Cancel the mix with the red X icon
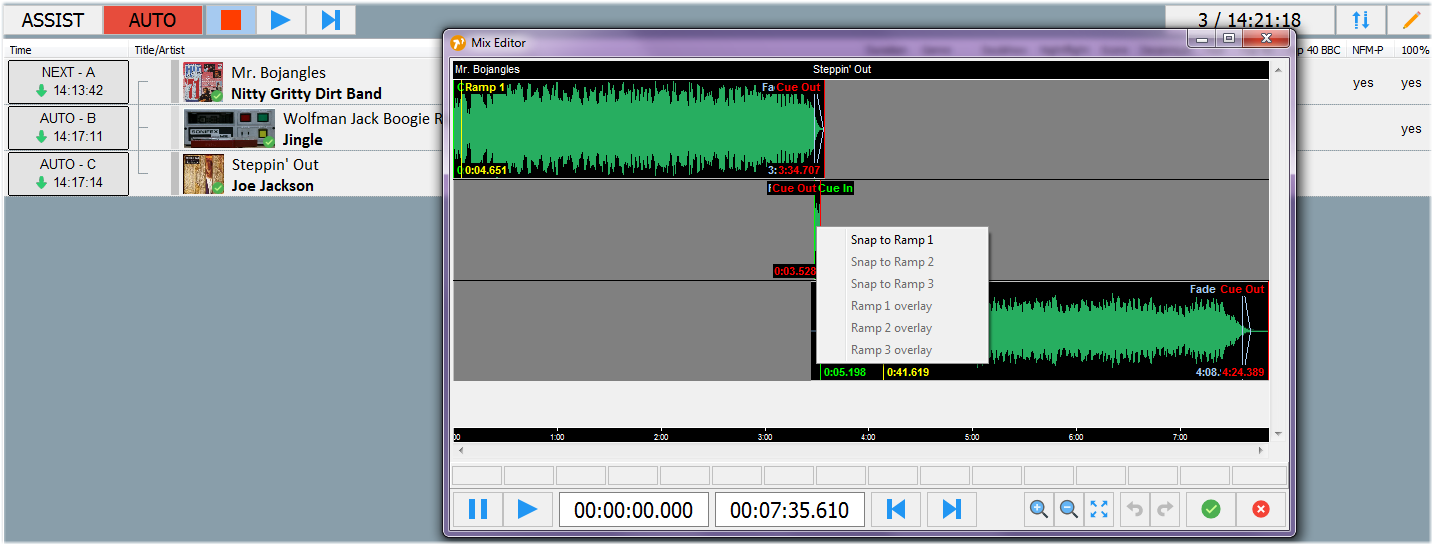This screenshot has height=545, width=1433. pyautogui.click(x=1261, y=510)
